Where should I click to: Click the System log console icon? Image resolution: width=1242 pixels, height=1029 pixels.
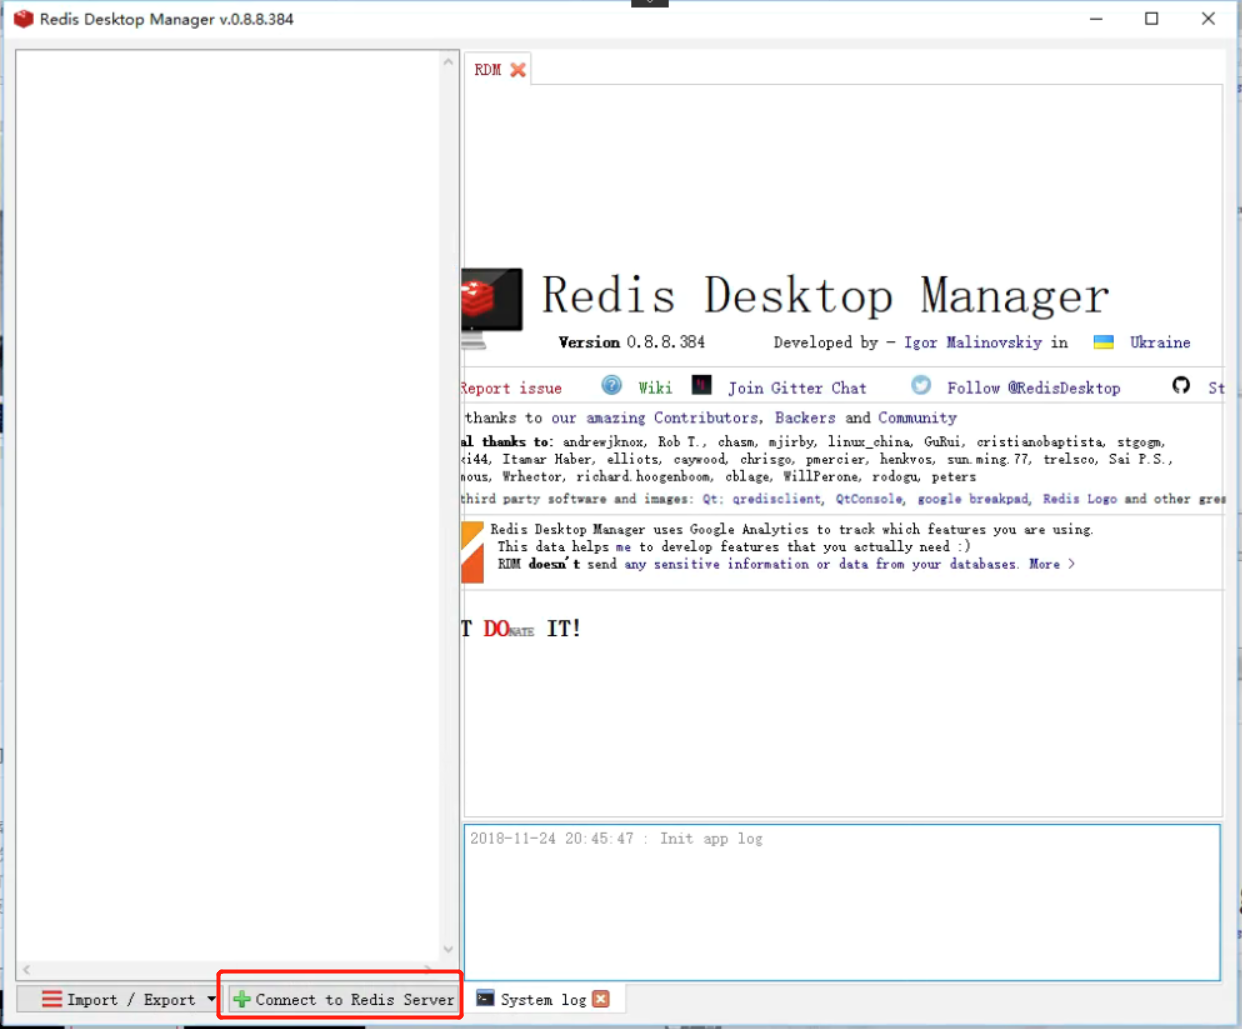[485, 998]
